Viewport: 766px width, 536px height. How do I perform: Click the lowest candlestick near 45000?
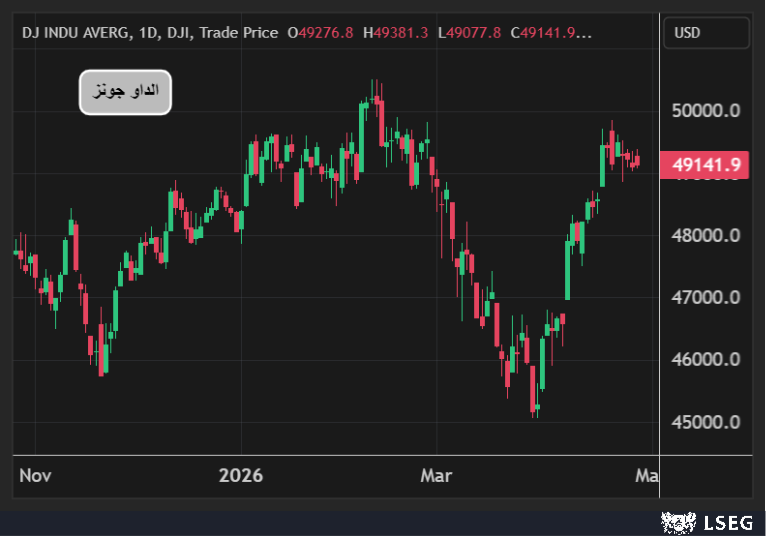[535, 405]
